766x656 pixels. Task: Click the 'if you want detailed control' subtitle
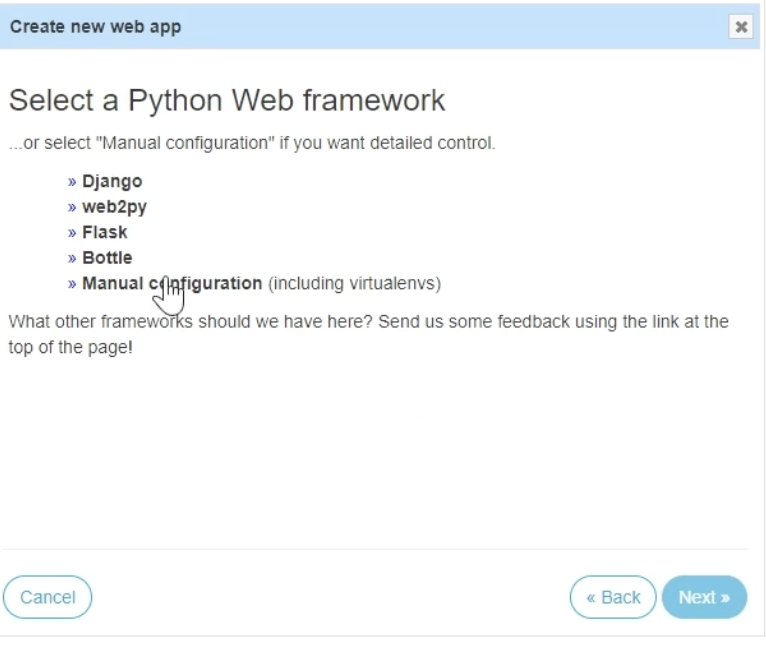point(252,143)
